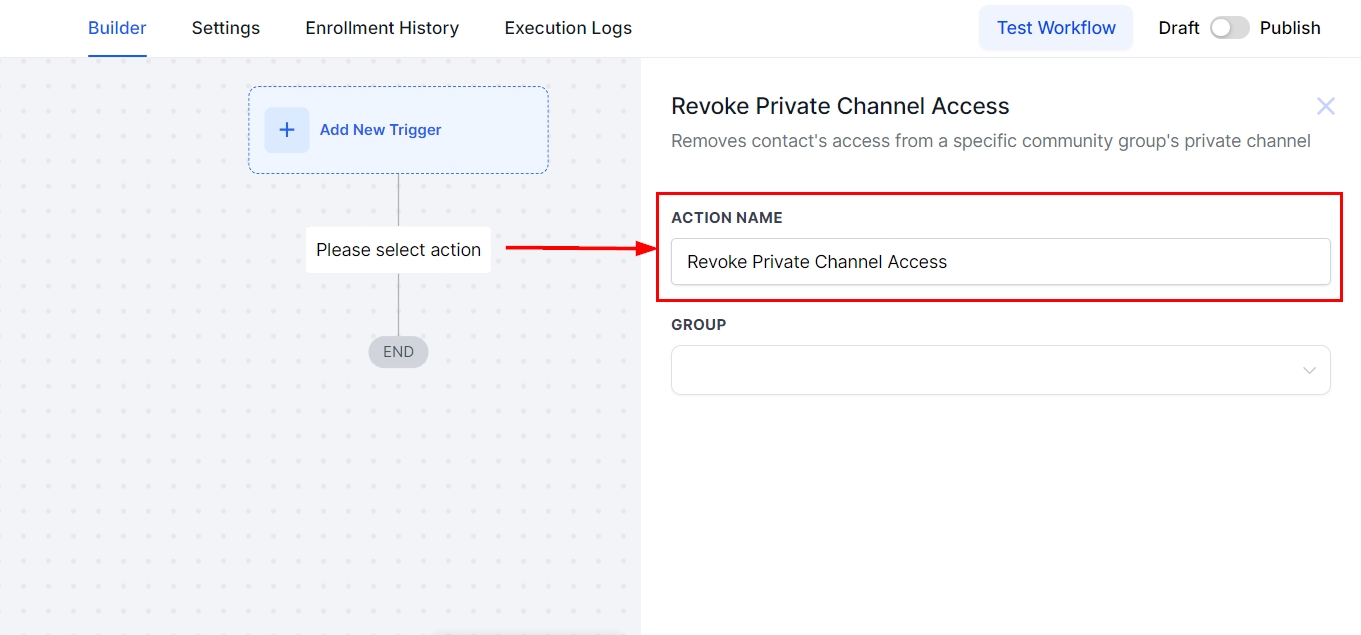
Task: Click the Add New Trigger text link
Action: pos(380,130)
